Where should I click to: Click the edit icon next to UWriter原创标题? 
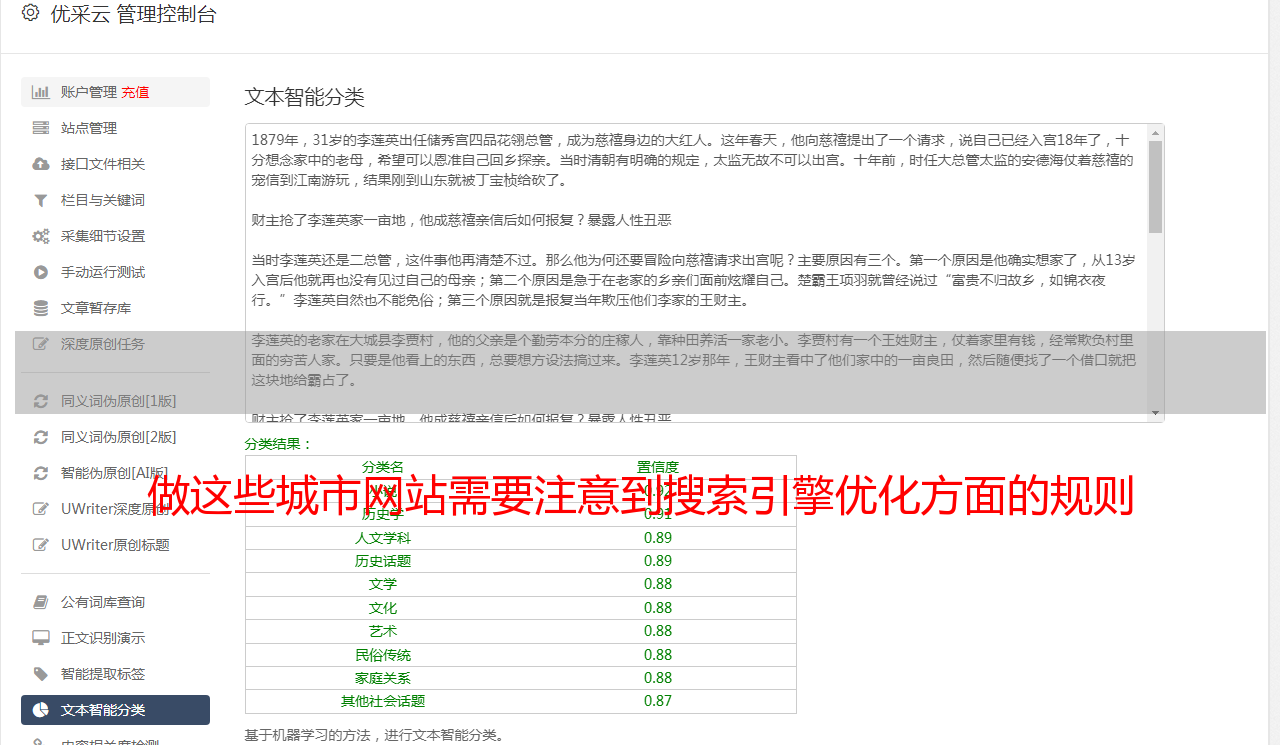click(x=41, y=545)
